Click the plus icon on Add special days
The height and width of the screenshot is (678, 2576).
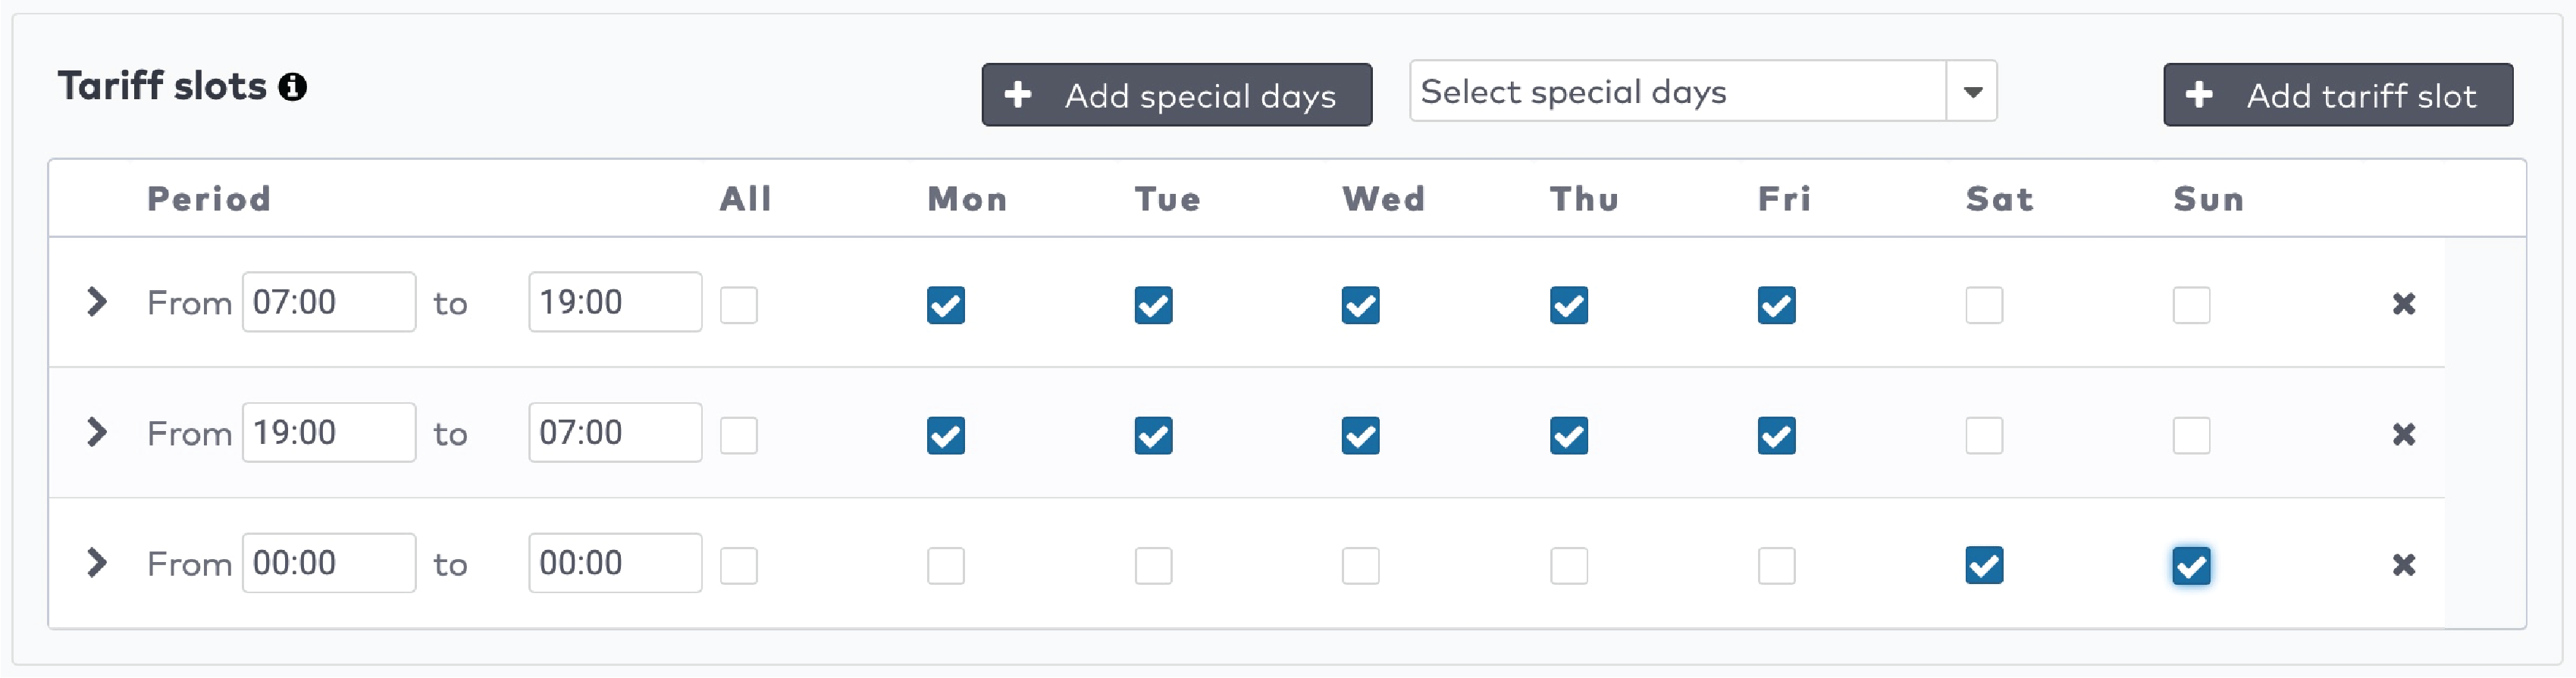coord(1018,95)
